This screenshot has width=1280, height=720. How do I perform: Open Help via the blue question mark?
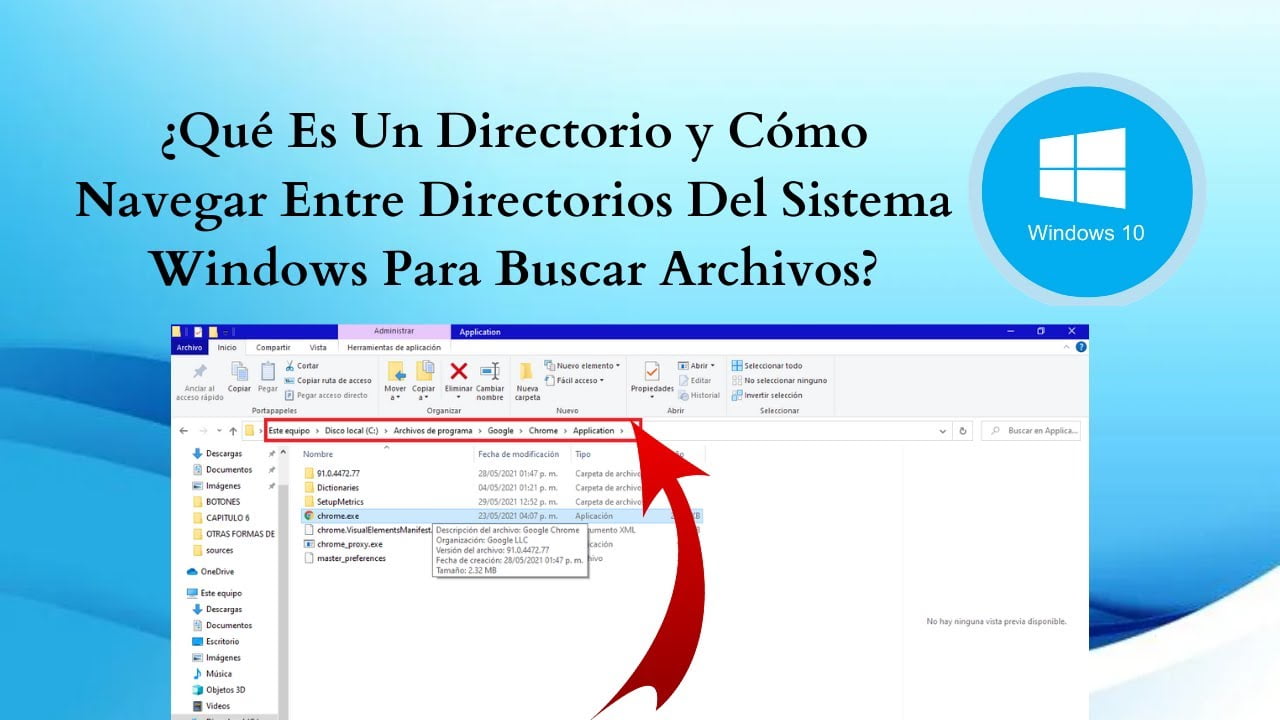[1081, 347]
